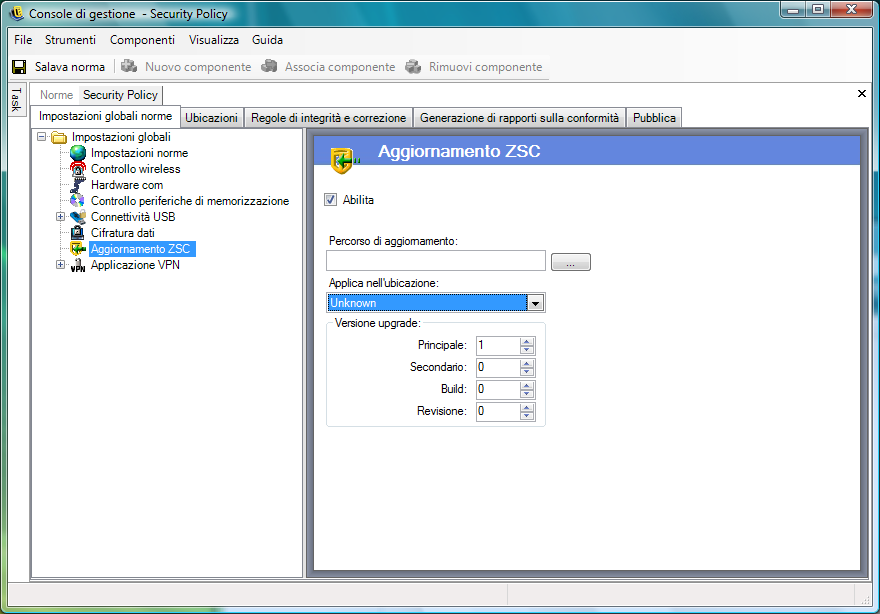Viewport: 880px width, 614px height.
Task: Click the Impostazioni globali folder icon
Action: [x=59, y=137]
